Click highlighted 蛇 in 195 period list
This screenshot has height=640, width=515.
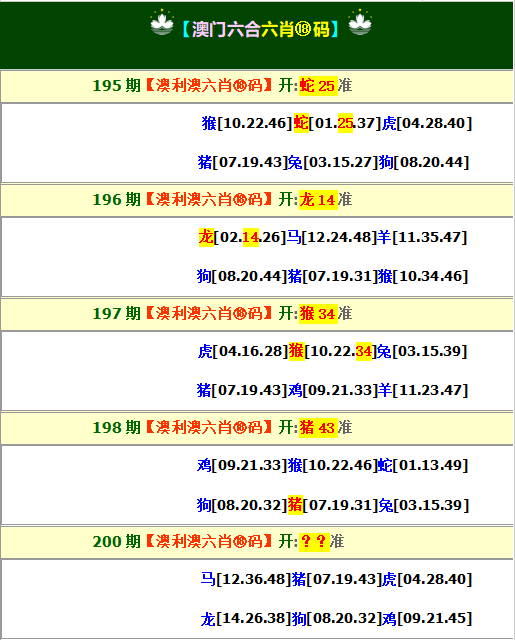point(301,123)
